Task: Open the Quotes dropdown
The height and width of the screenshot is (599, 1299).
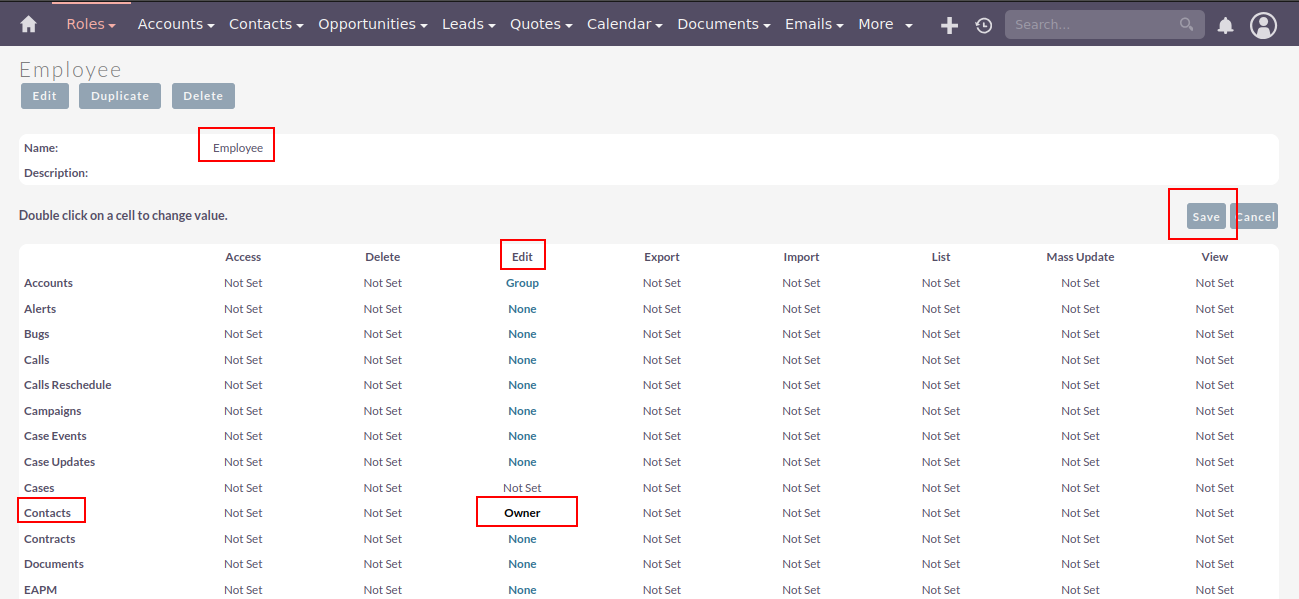Action: pos(541,24)
